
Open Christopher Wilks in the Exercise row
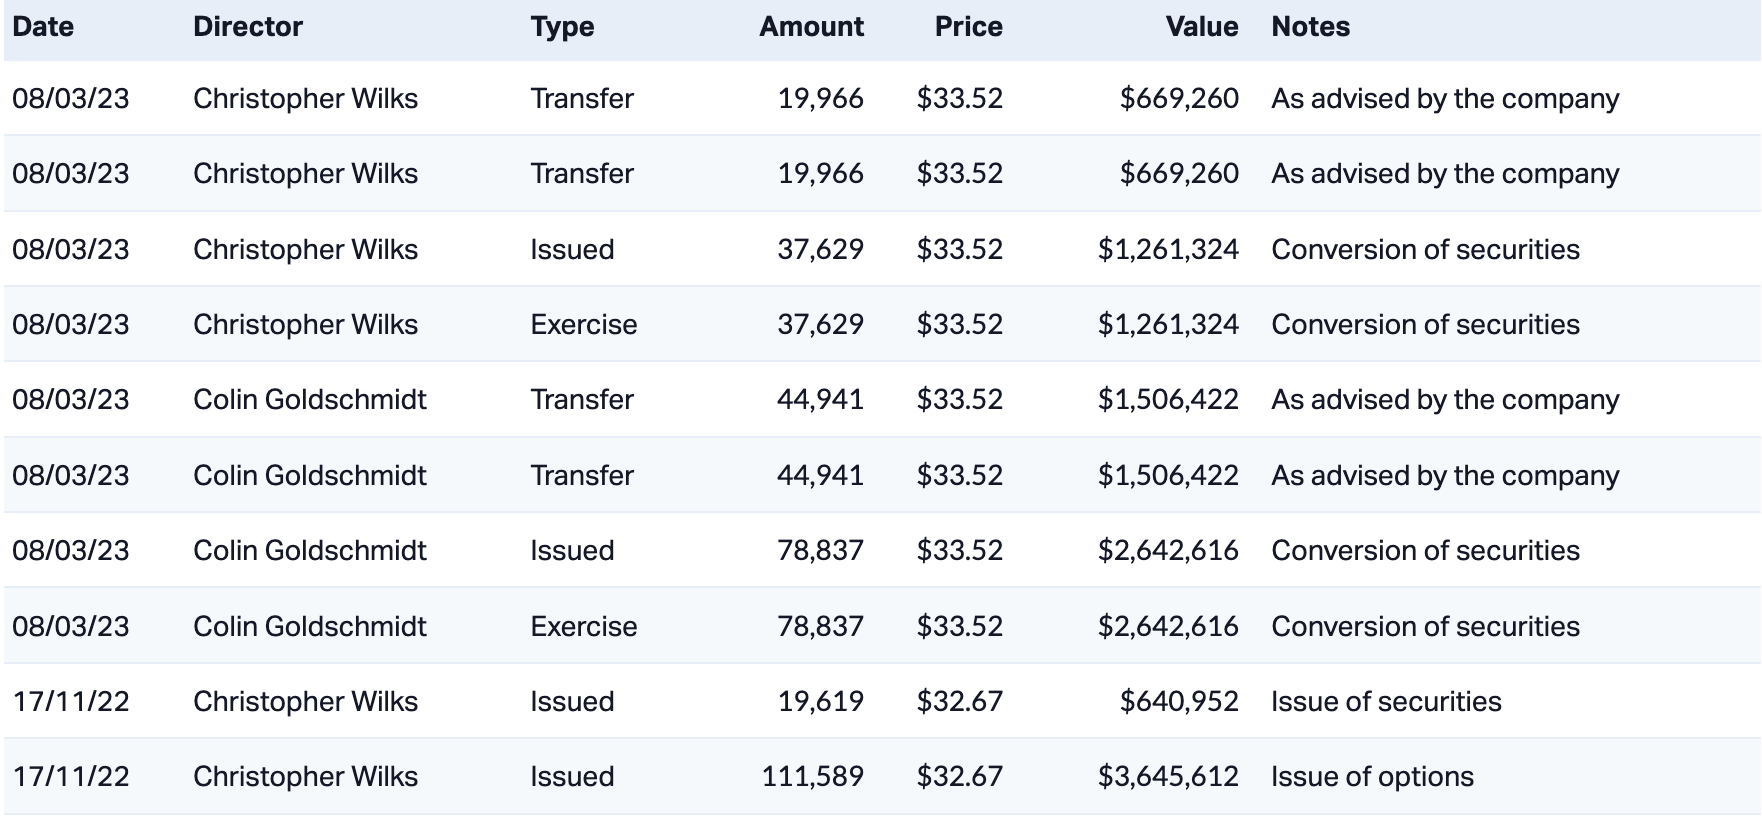(x=305, y=324)
